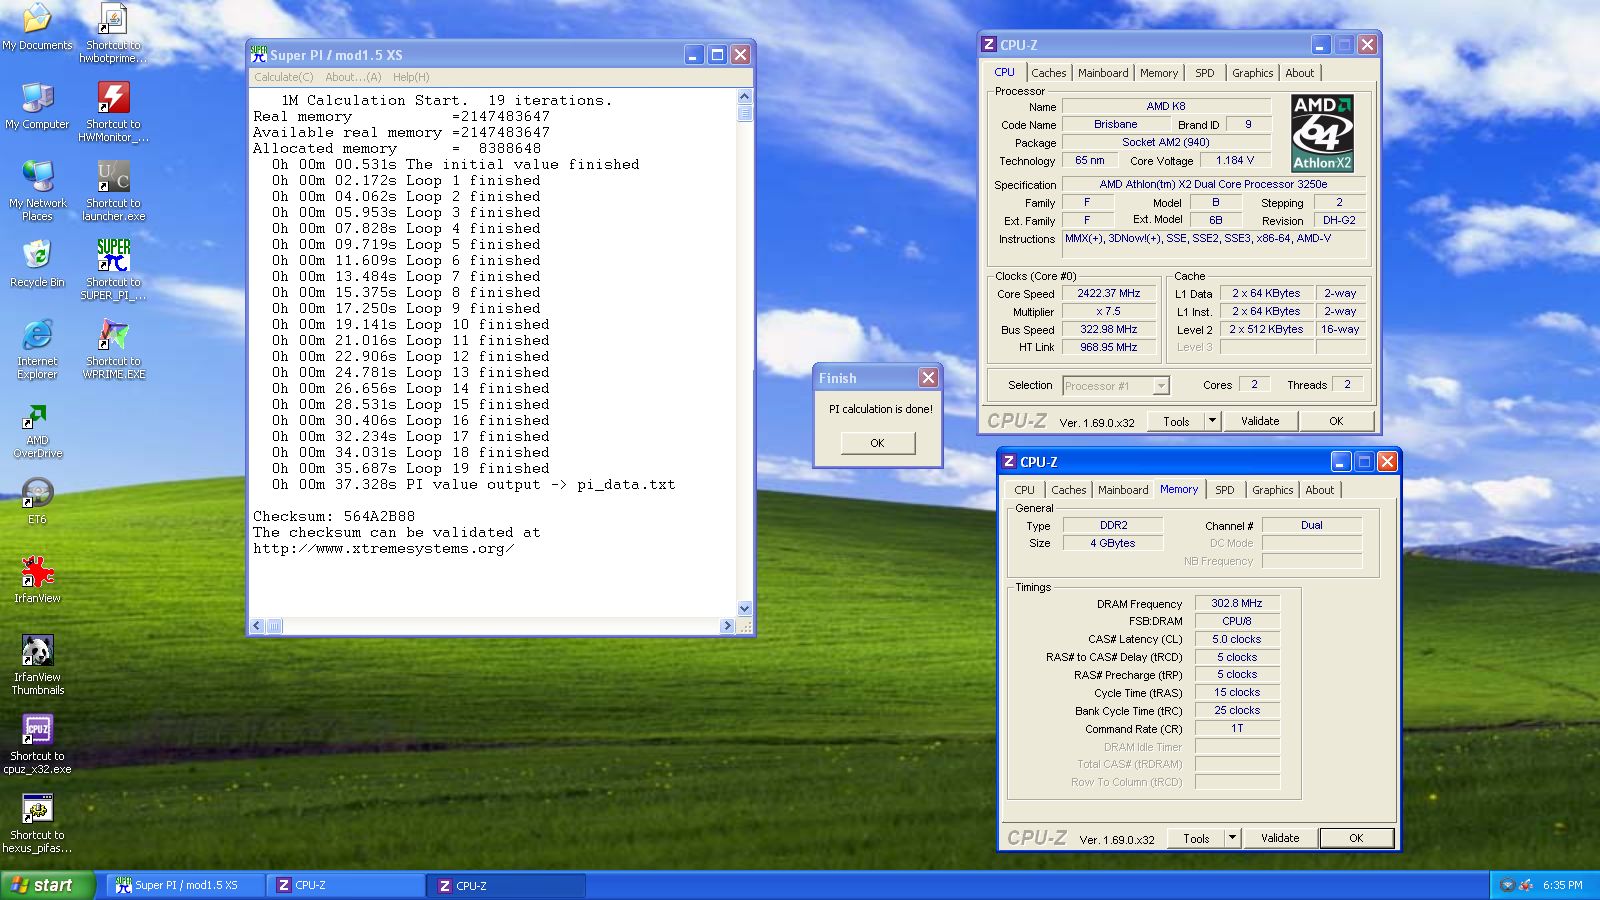The width and height of the screenshot is (1600, 900).
Task: Click the Checksum: 564A2B88 text line
Action: click(x=334, y=517)
